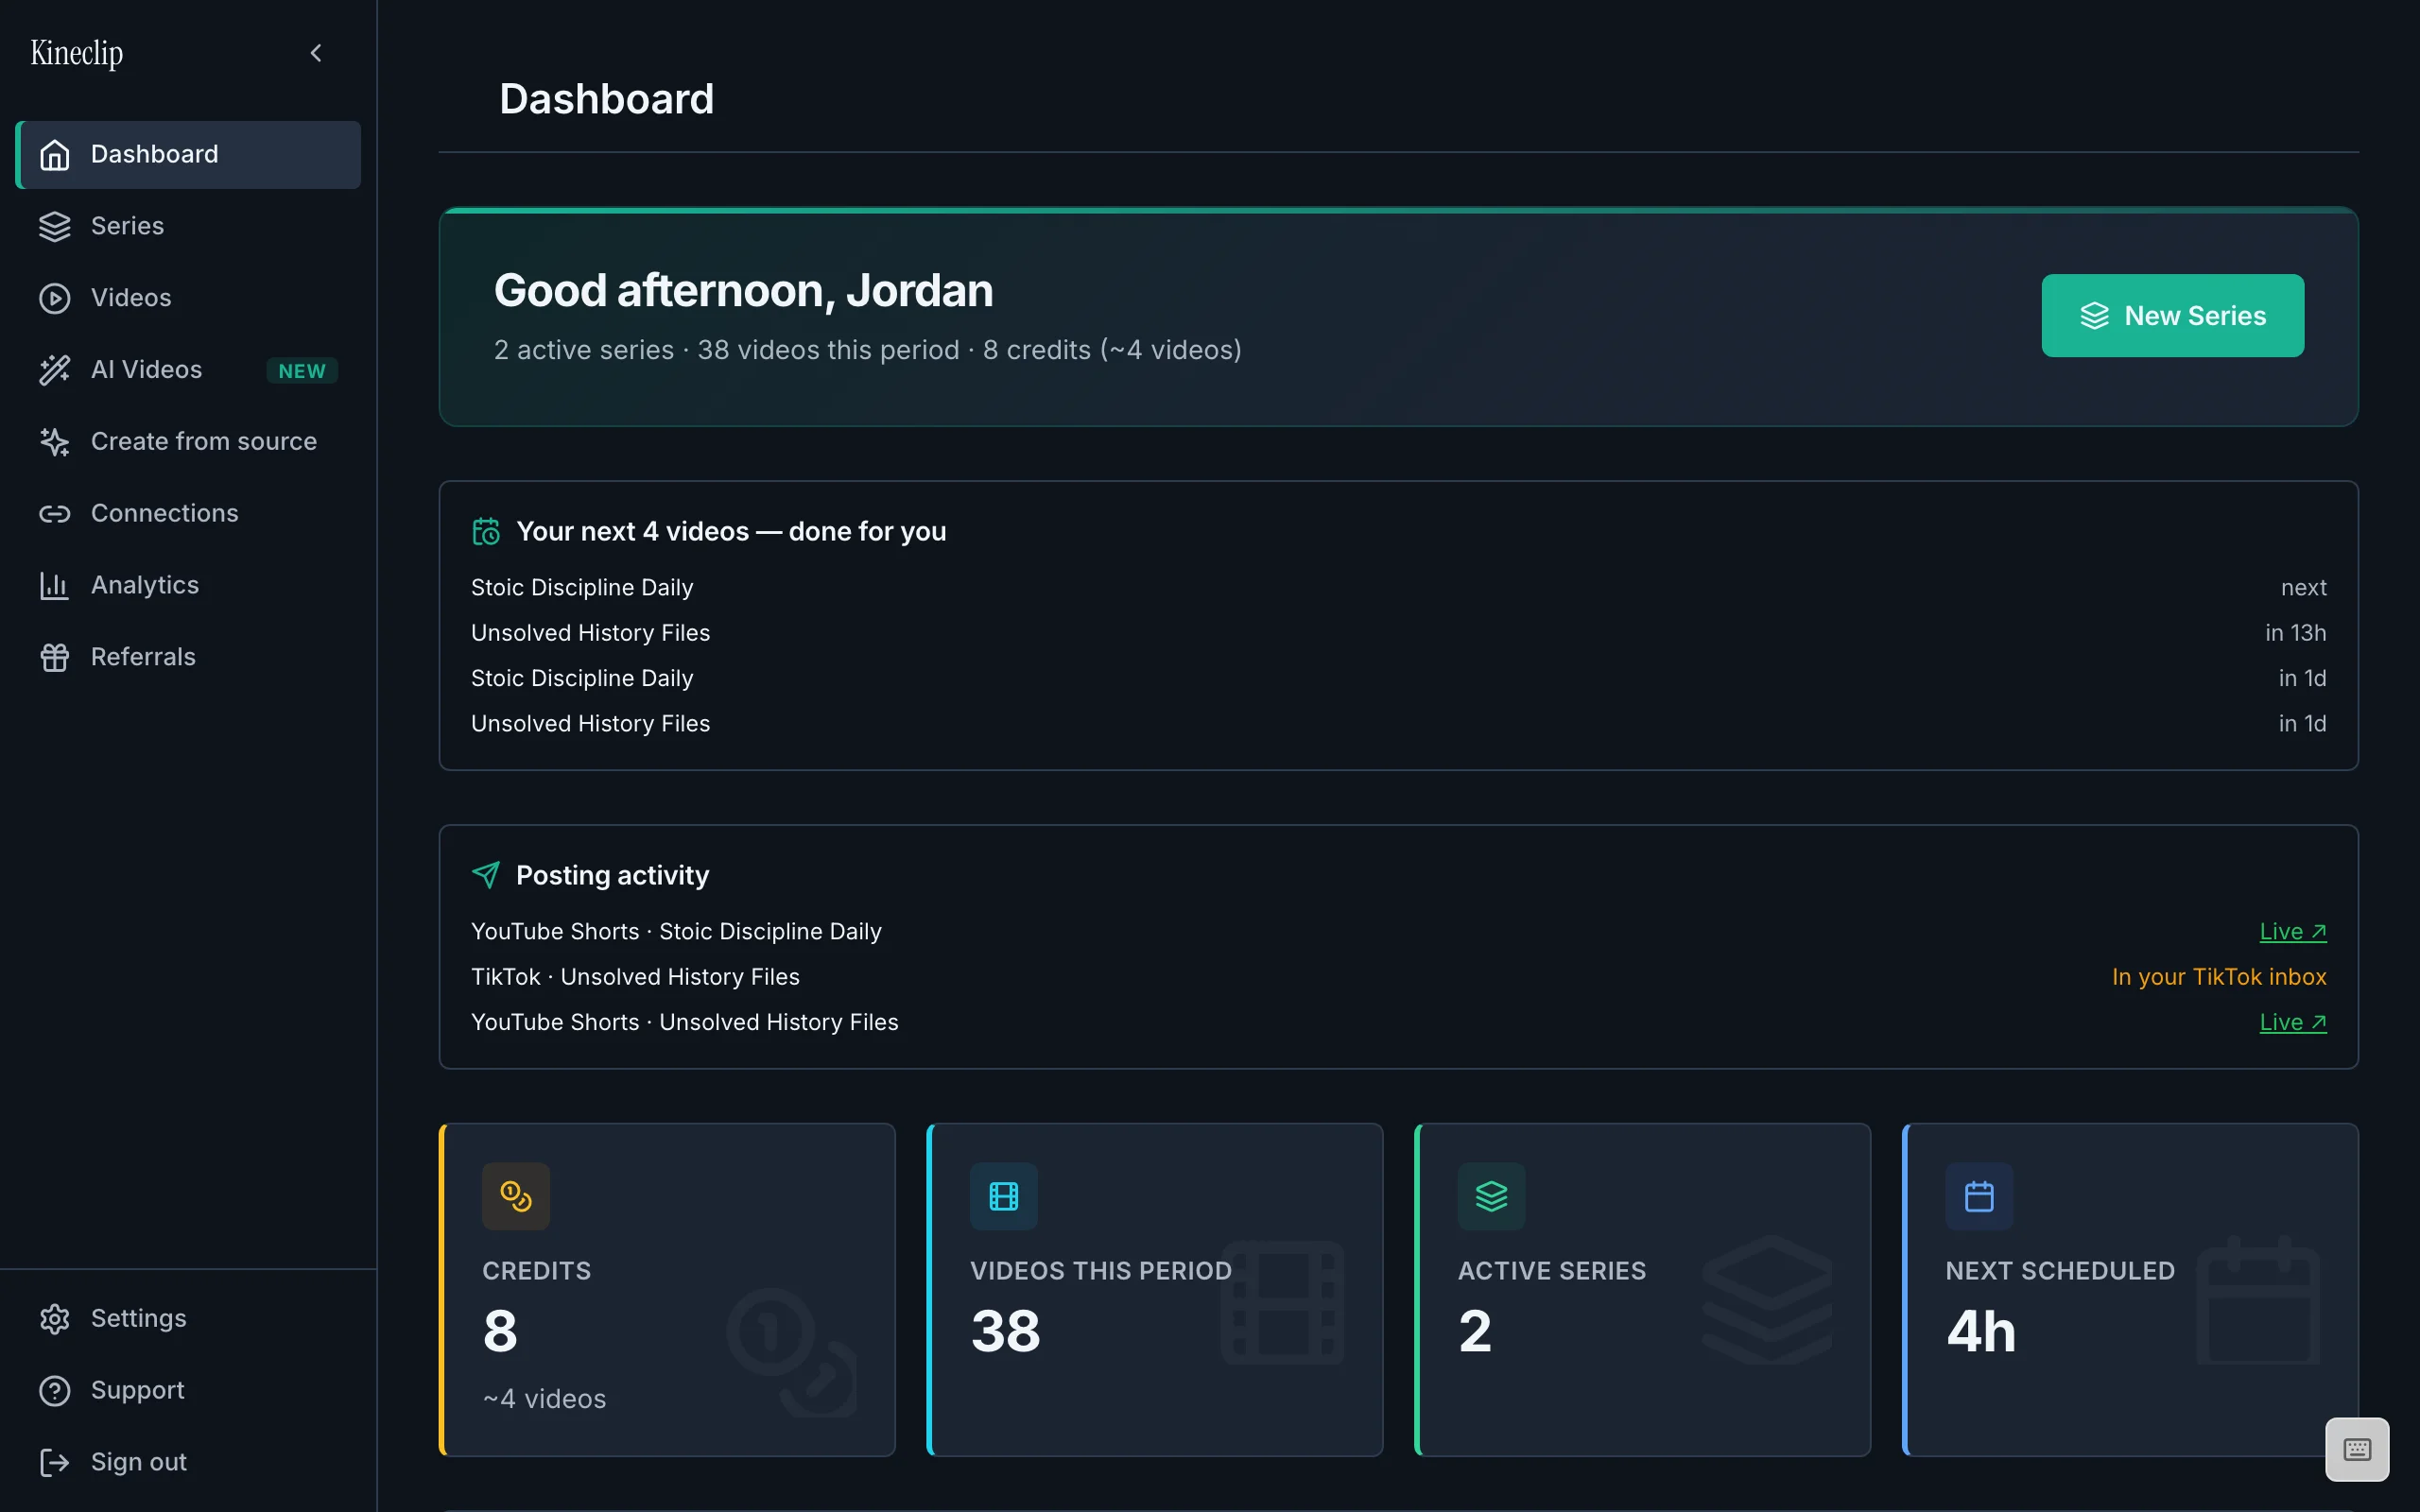
Task: Open the Series menu item
Action: (188, 227)
